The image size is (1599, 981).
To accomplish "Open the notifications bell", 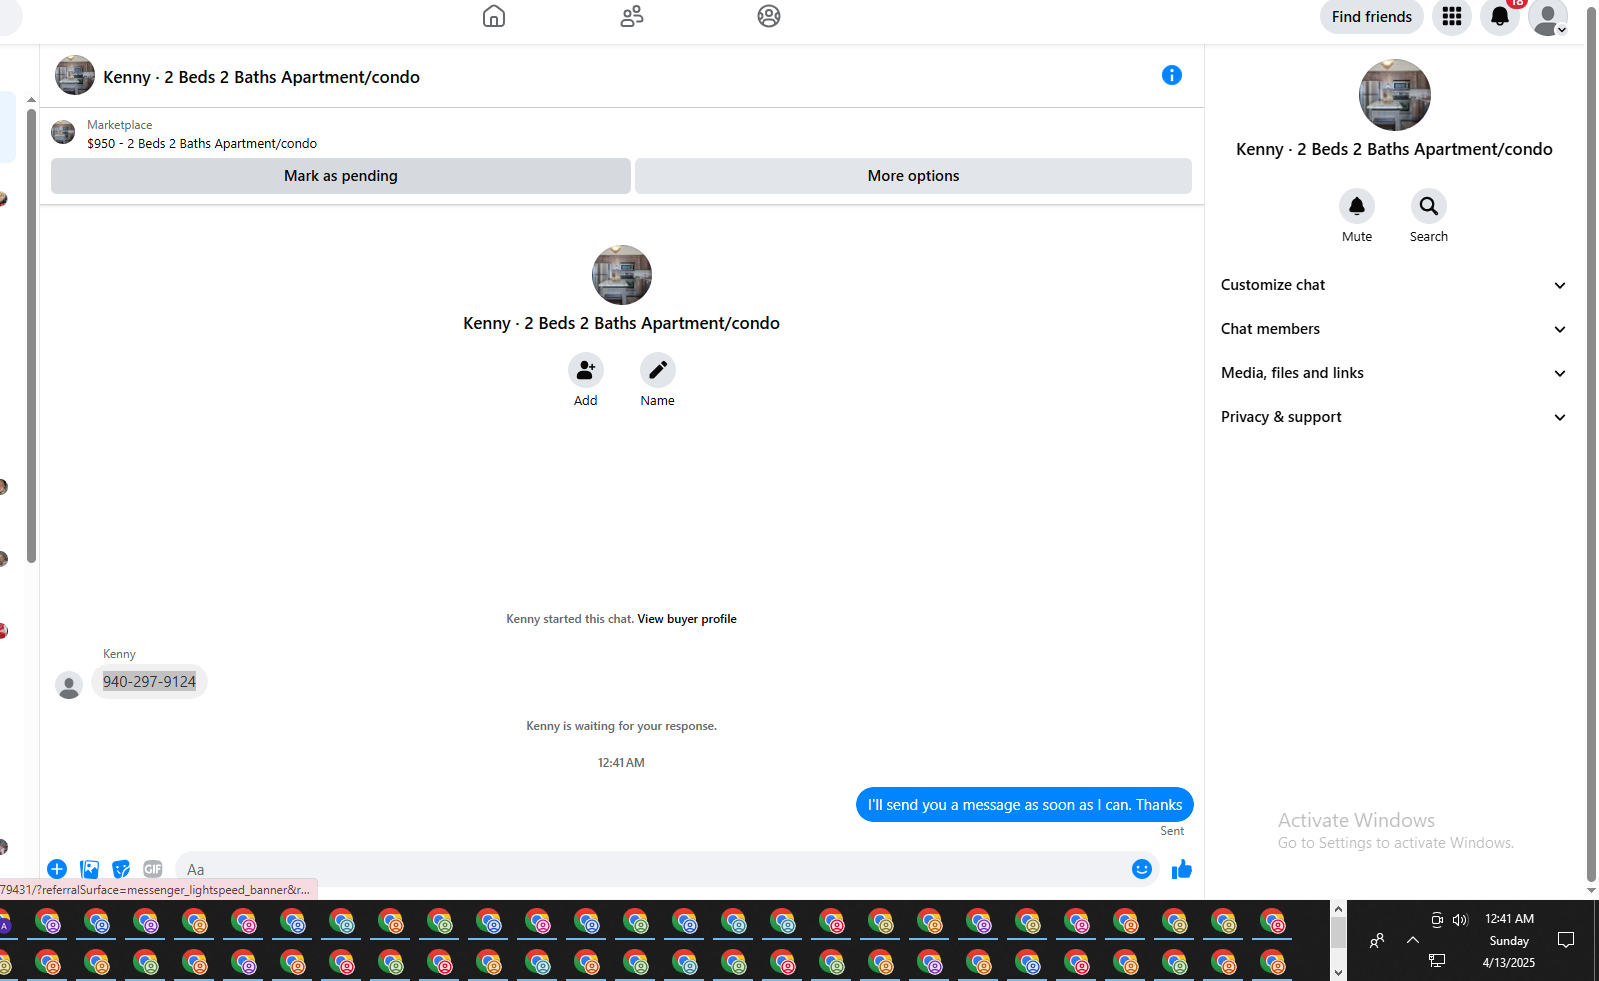I will tap(1500, 16).
